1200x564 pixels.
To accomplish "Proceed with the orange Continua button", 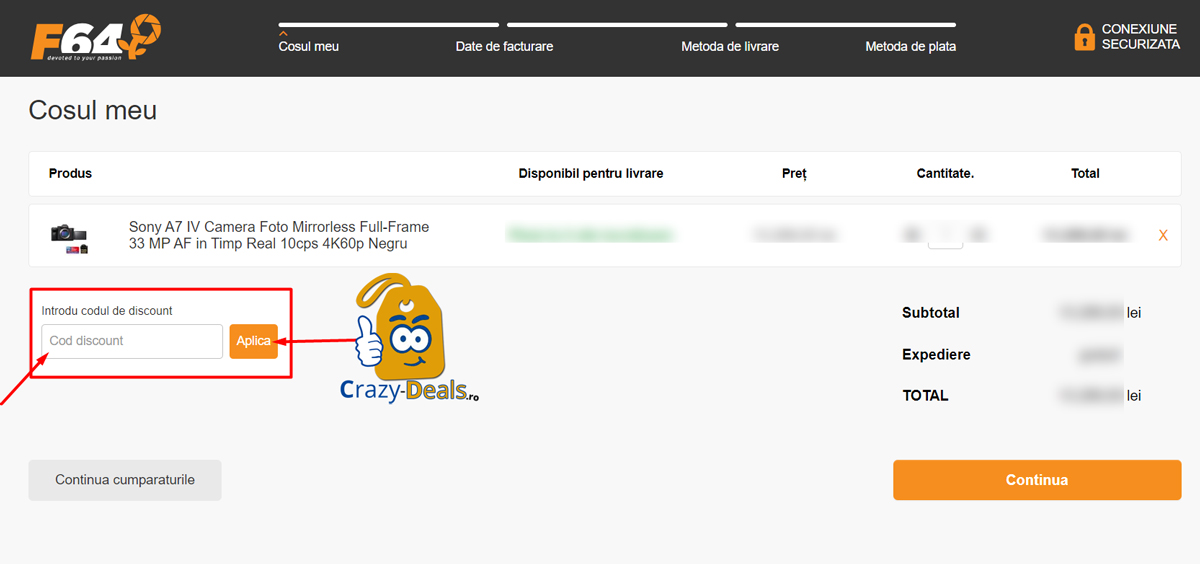I will [x=1037, y=480].
